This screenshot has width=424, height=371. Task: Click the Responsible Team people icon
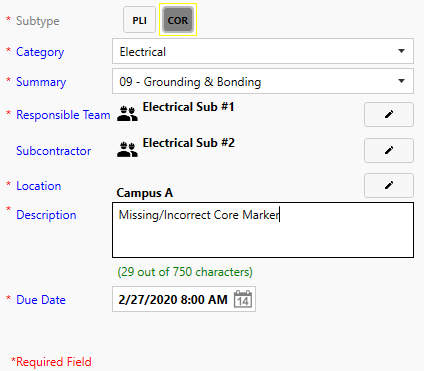127,113
